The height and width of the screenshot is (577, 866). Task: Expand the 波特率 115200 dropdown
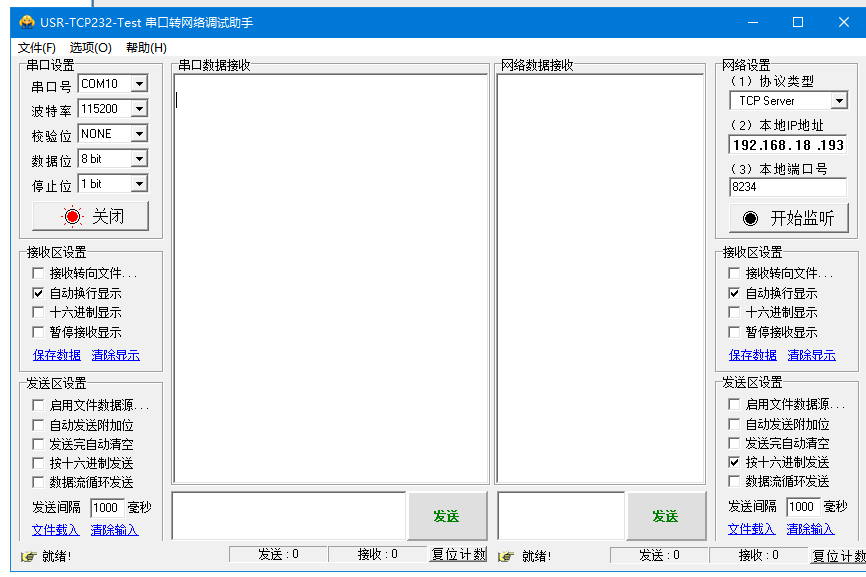pyautogui.click(x=139, y=109)
